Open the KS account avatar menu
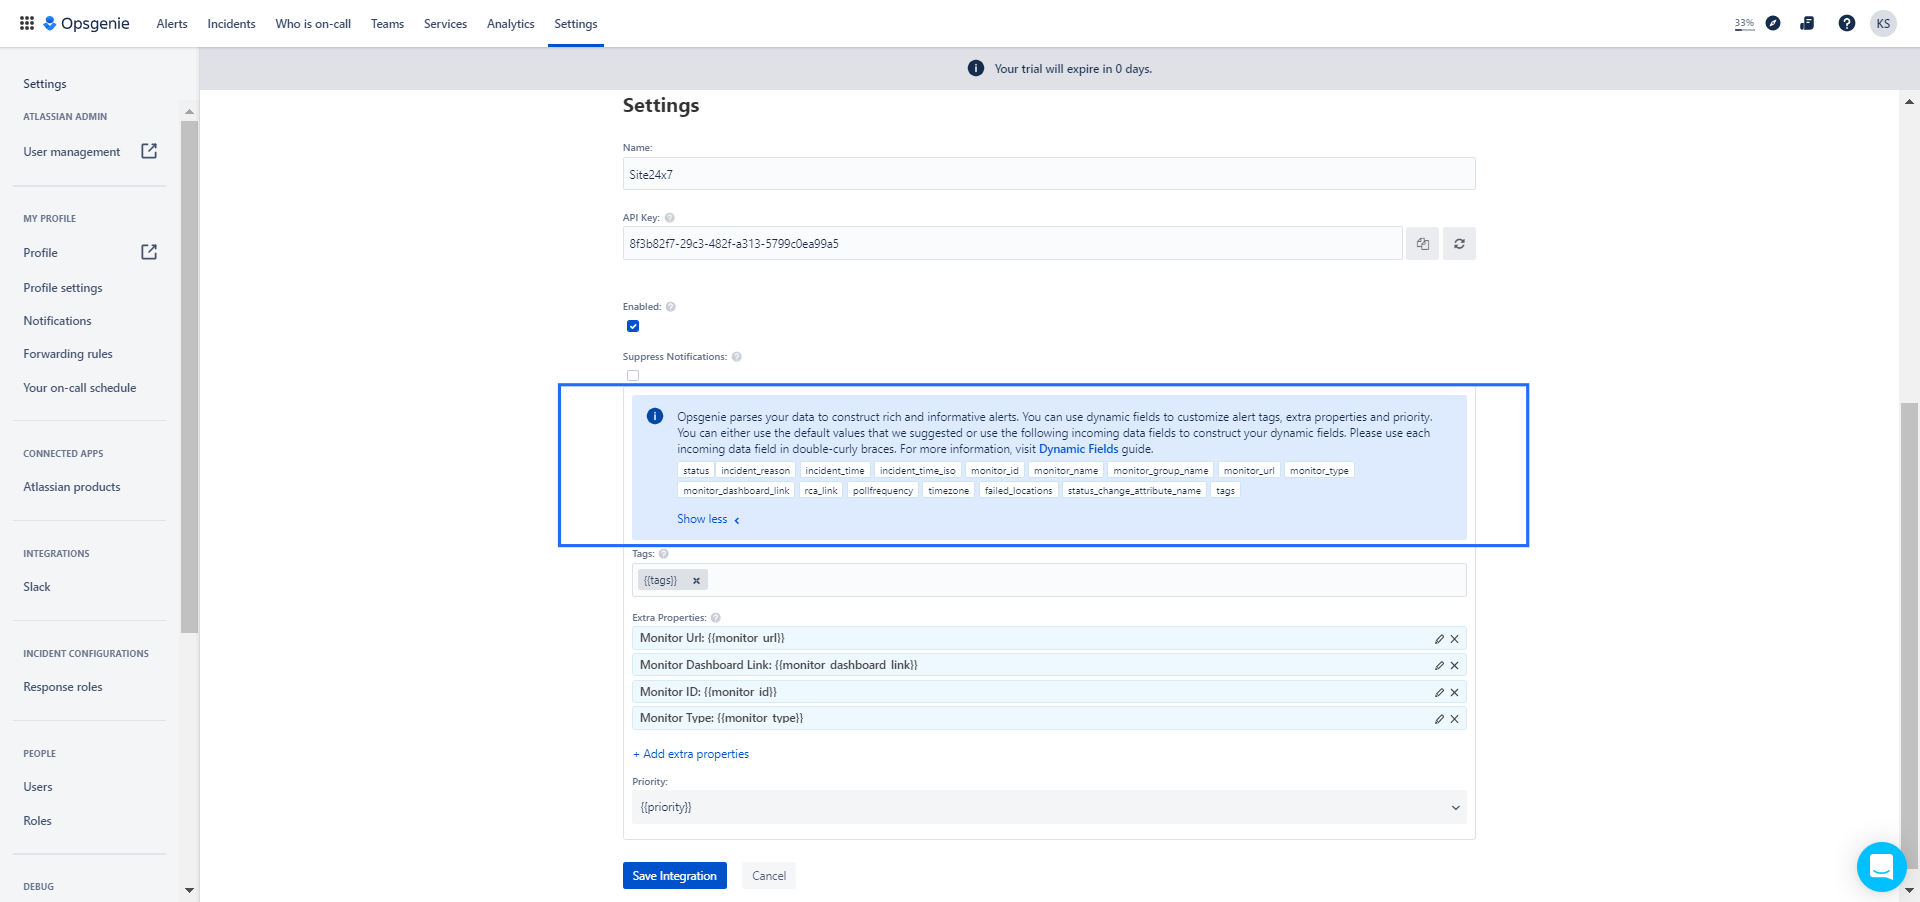 point(1883,23)
